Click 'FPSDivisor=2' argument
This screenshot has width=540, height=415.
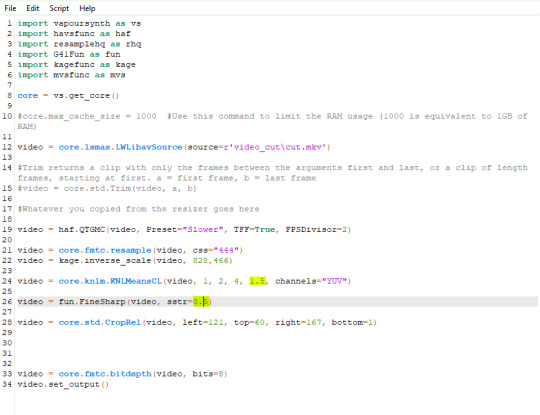point(316,230)
